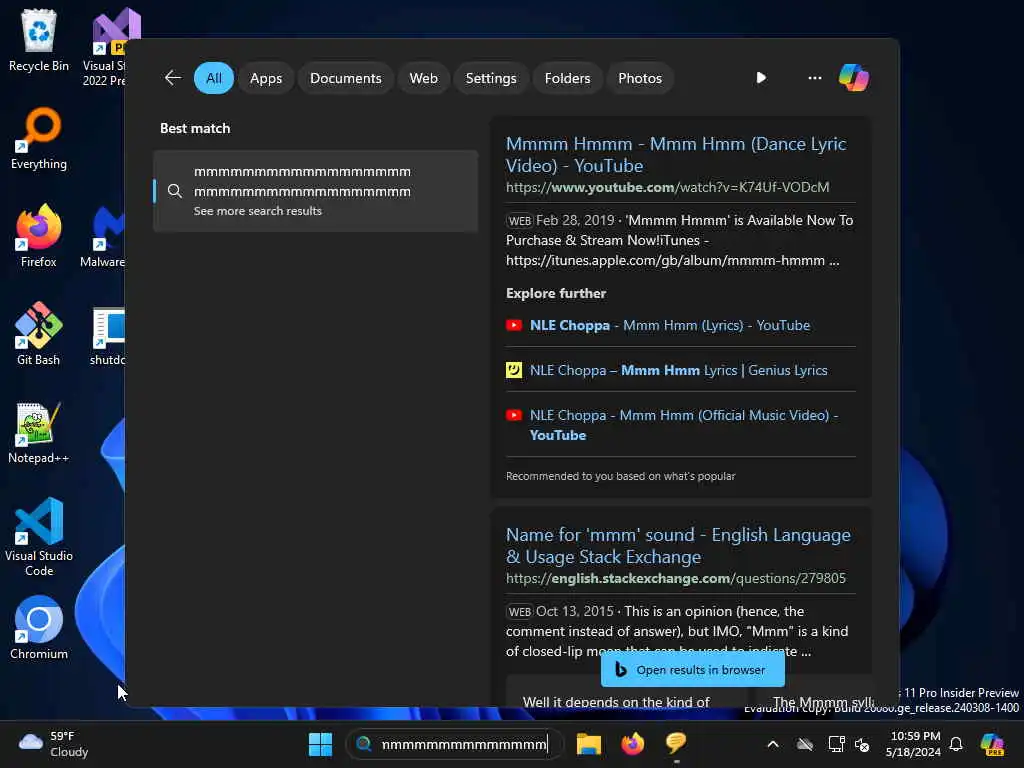The height and width of the screenshot is (768, 1024).
Task: Select the Malwarebytes desktop shortcut
Action: pos(103,236)
